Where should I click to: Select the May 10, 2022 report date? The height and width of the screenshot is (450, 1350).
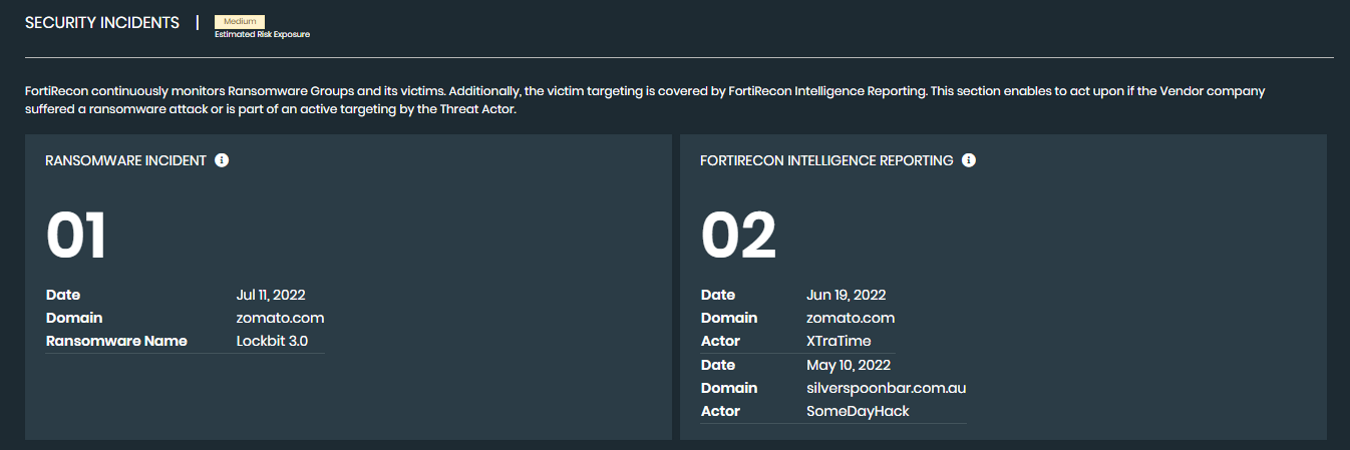point(848,365)
